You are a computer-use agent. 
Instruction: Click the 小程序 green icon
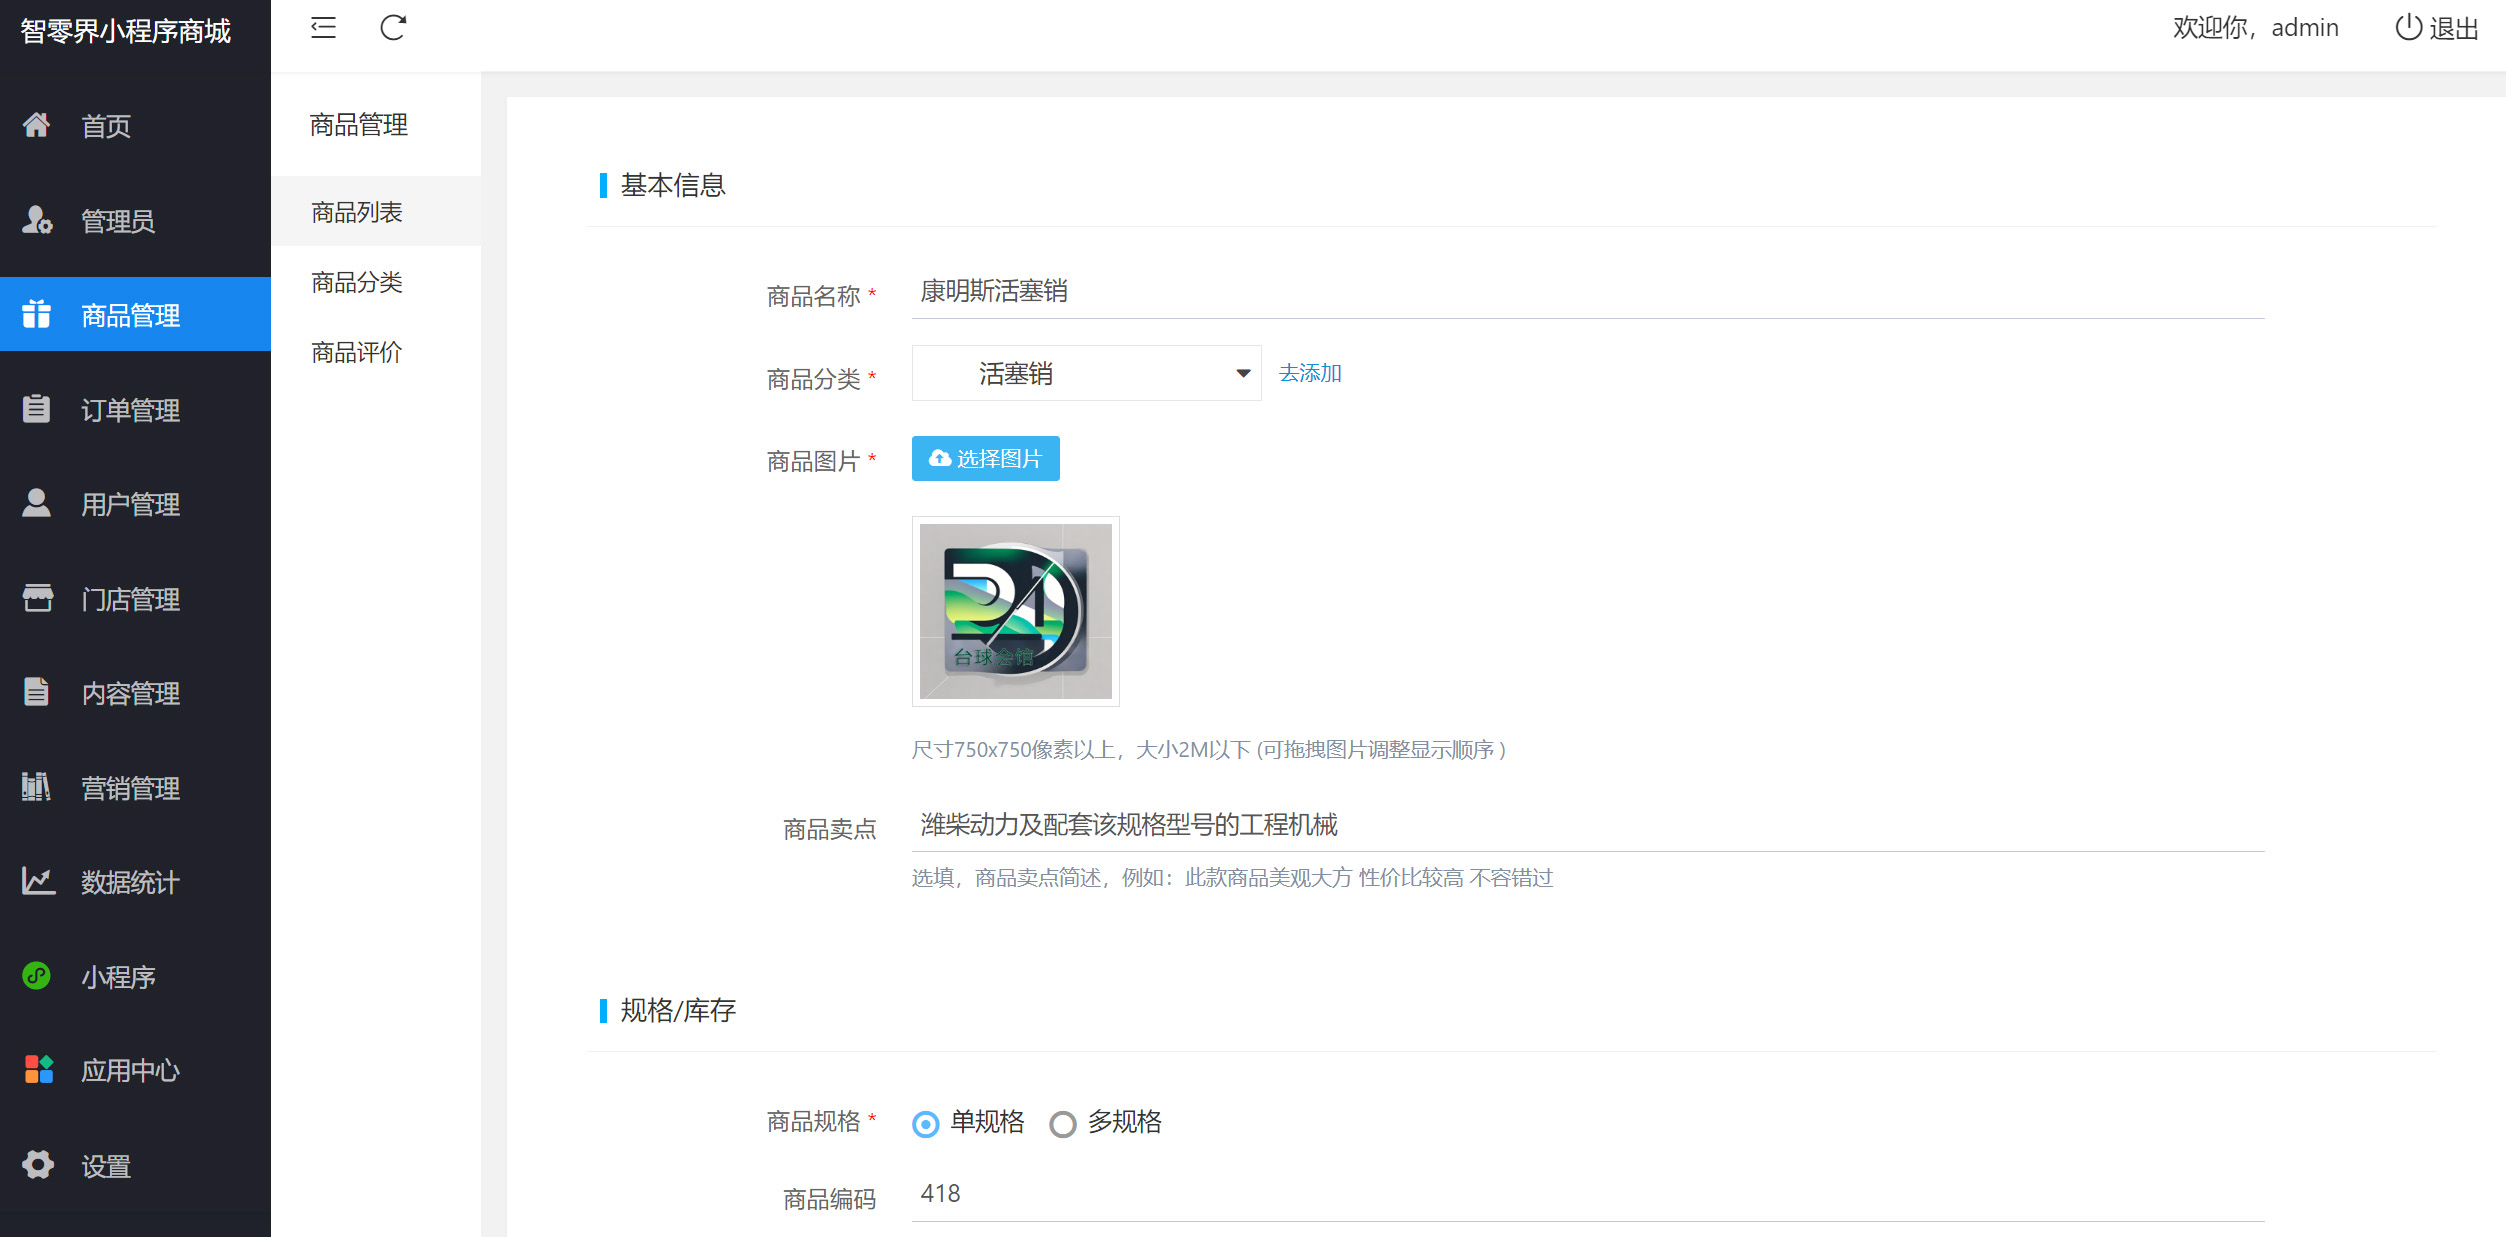(37, 976)
